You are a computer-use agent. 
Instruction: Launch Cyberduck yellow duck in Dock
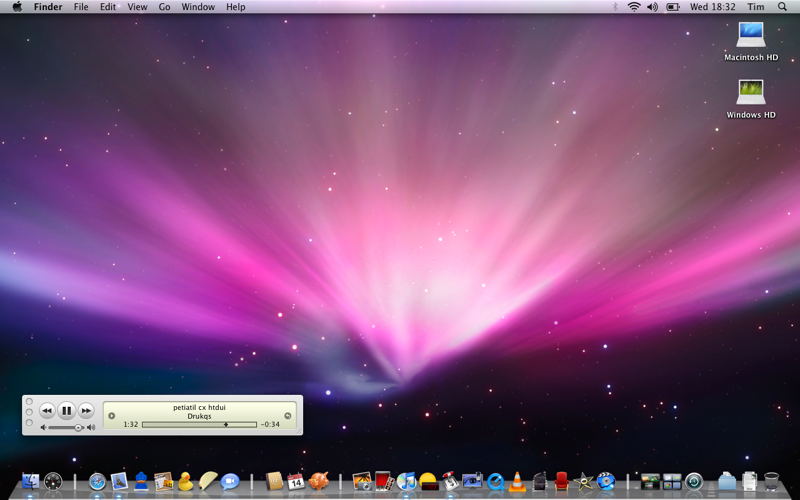click(x=186, y=481)
